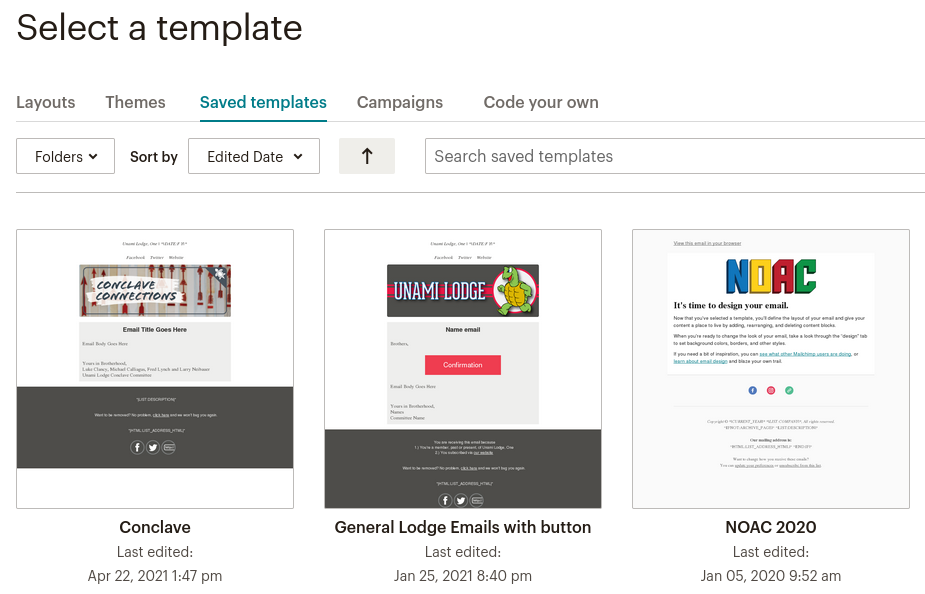Go to the Campaigns tab

(400, 102)
